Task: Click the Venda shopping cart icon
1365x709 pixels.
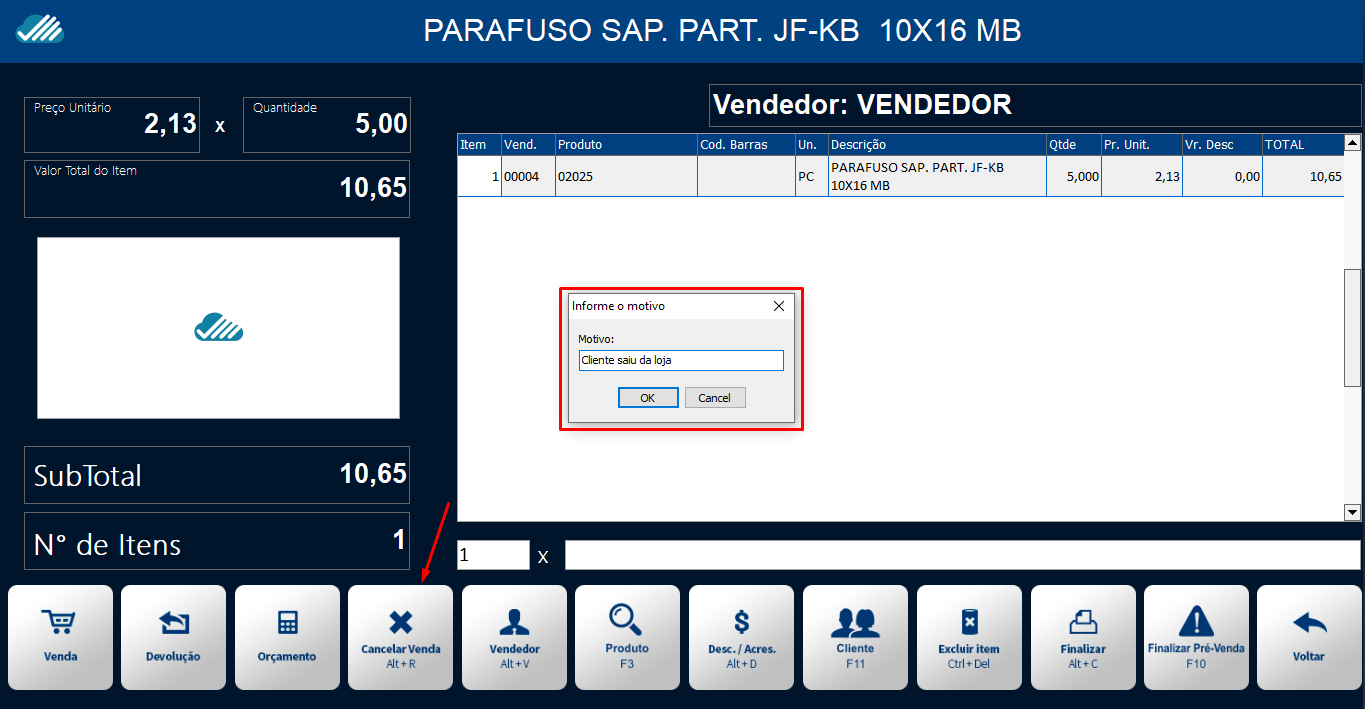Action: (61, 624)
